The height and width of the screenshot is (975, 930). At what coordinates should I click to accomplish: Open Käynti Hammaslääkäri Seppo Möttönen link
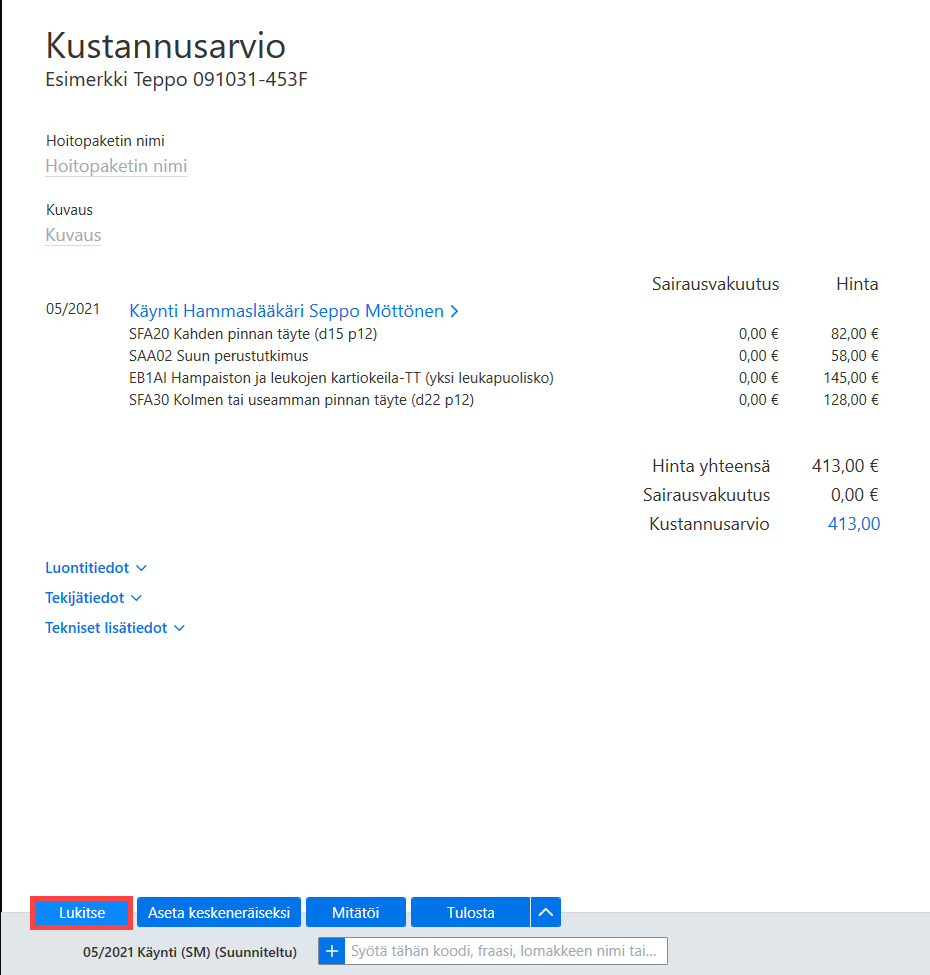point(287,311)
